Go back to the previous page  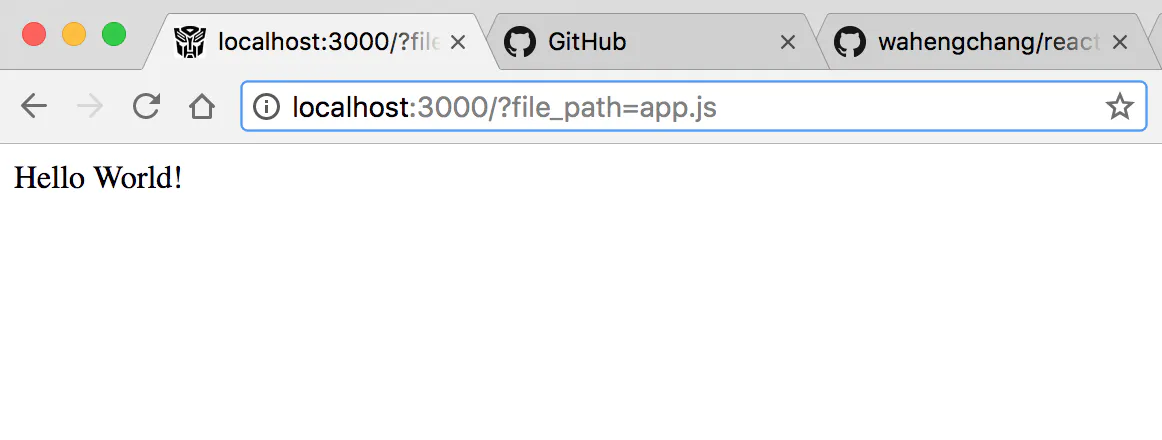[x=34, y=107]
